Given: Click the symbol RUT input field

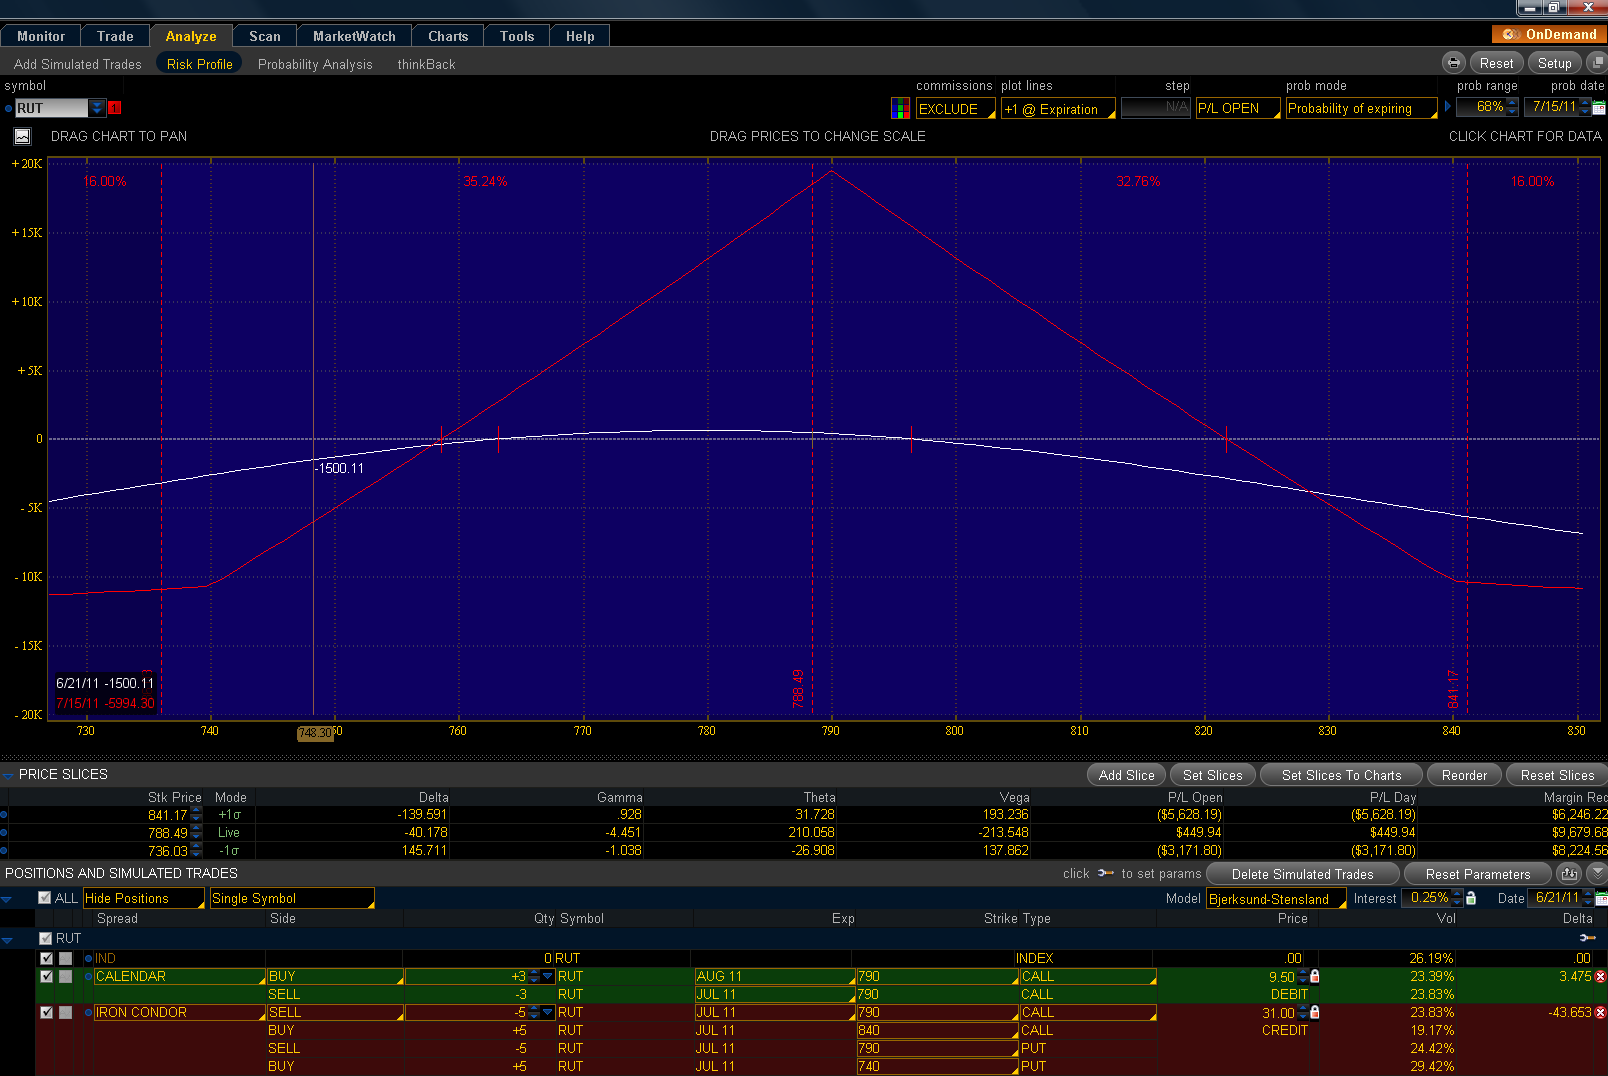Looking at the screenshot, I should pos(52,108).
